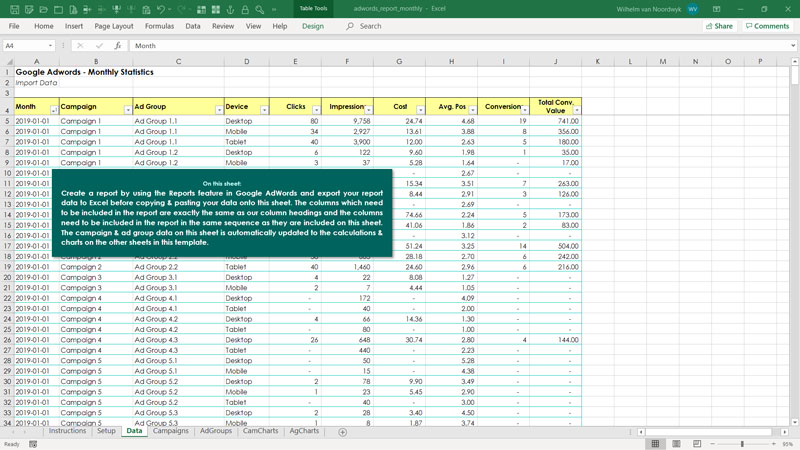
Task: Expand the Name Box dropdown arrow
Action: 50,45
